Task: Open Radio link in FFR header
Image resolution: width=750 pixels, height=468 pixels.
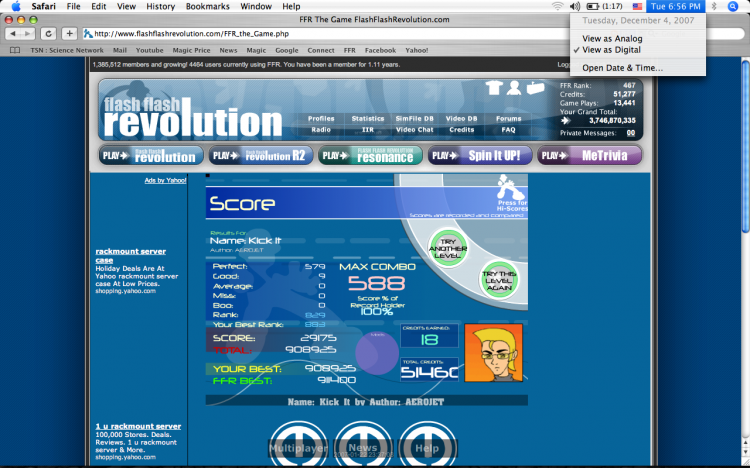Action: (321, 130)
